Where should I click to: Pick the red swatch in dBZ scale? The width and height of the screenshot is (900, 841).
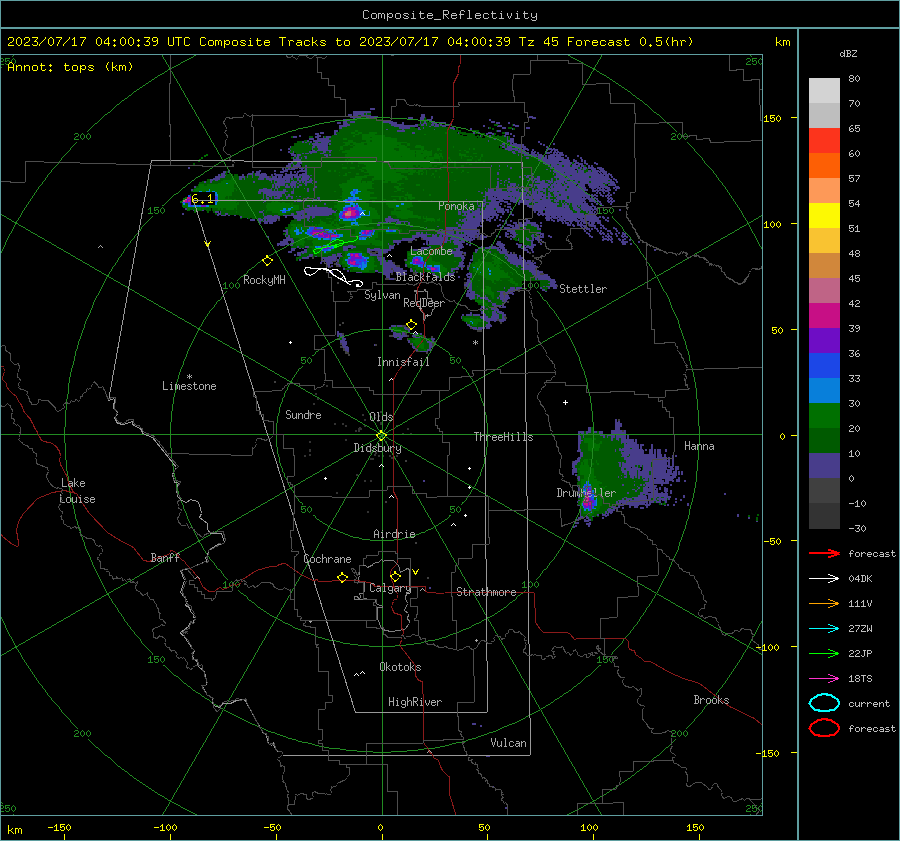[824, 140]
